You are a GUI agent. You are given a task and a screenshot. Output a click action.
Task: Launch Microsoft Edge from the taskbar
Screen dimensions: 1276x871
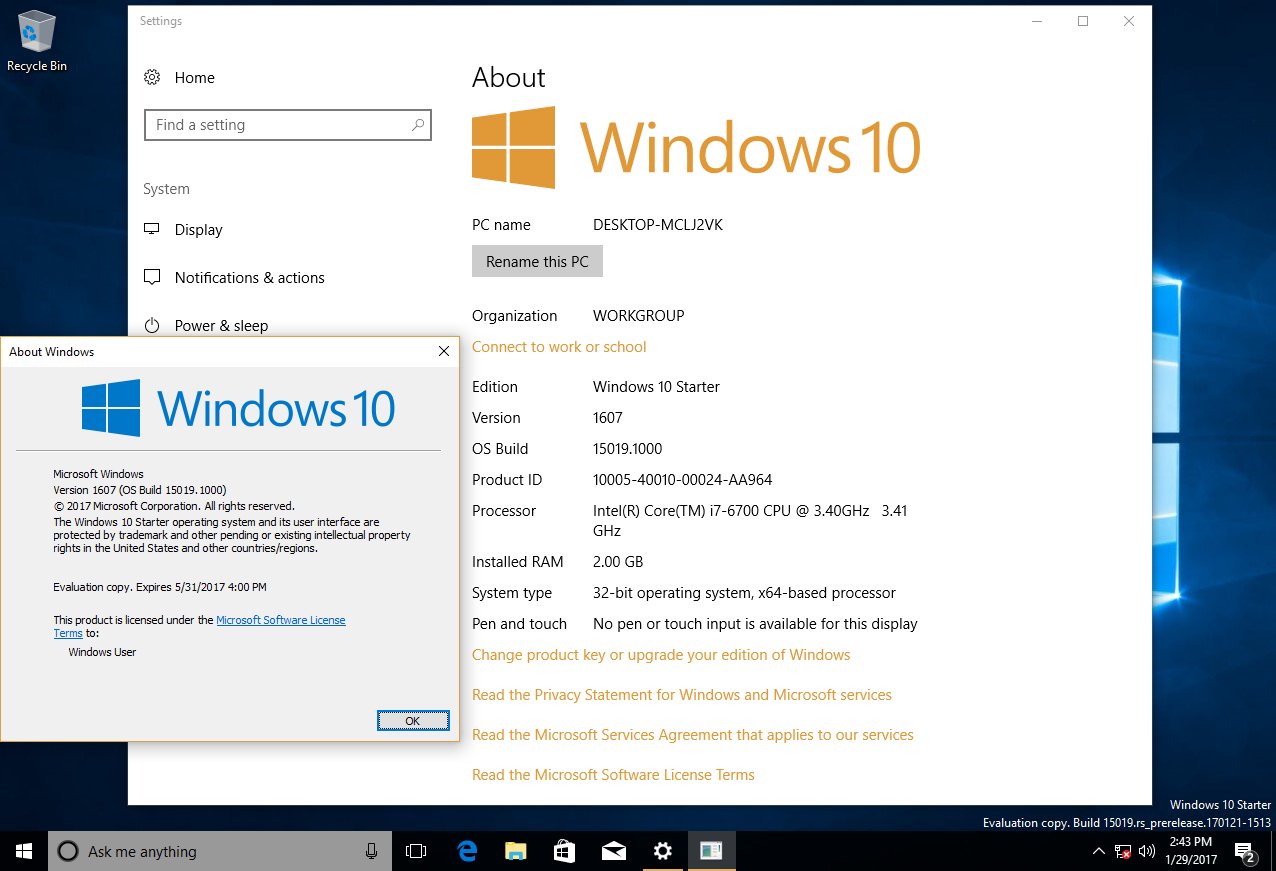click(466, 851)
